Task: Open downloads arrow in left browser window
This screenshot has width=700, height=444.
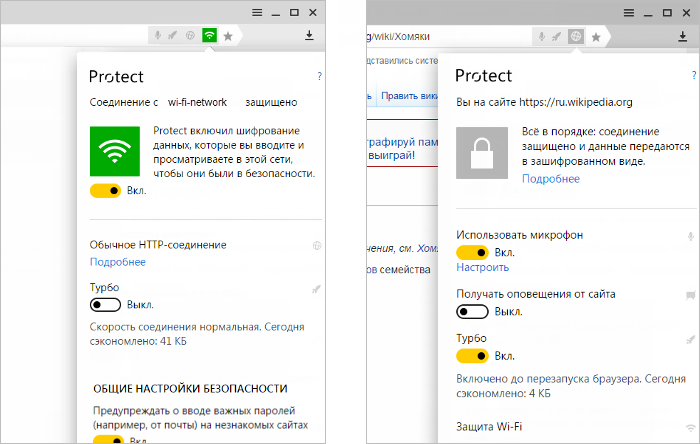Action: [x=309, y=35]
